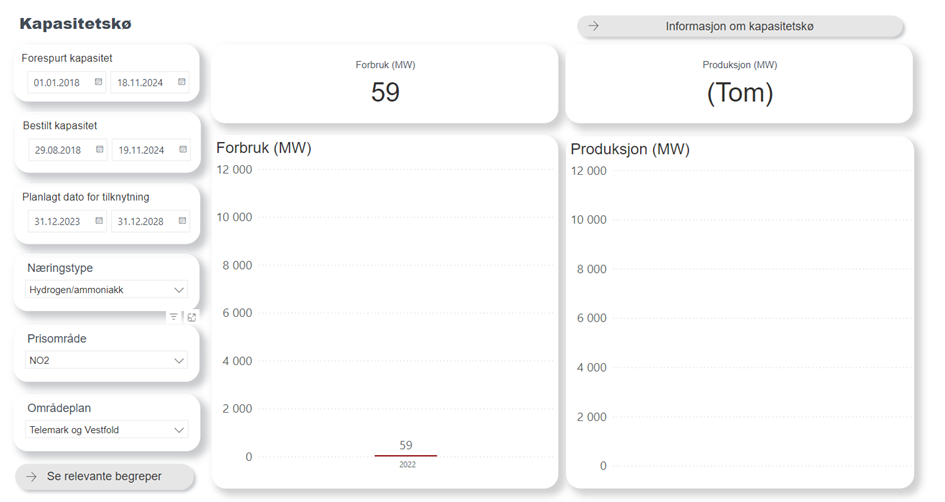
Task: Open calendar for Forespurt kapasitet start date
Action: tap(99, 82)
